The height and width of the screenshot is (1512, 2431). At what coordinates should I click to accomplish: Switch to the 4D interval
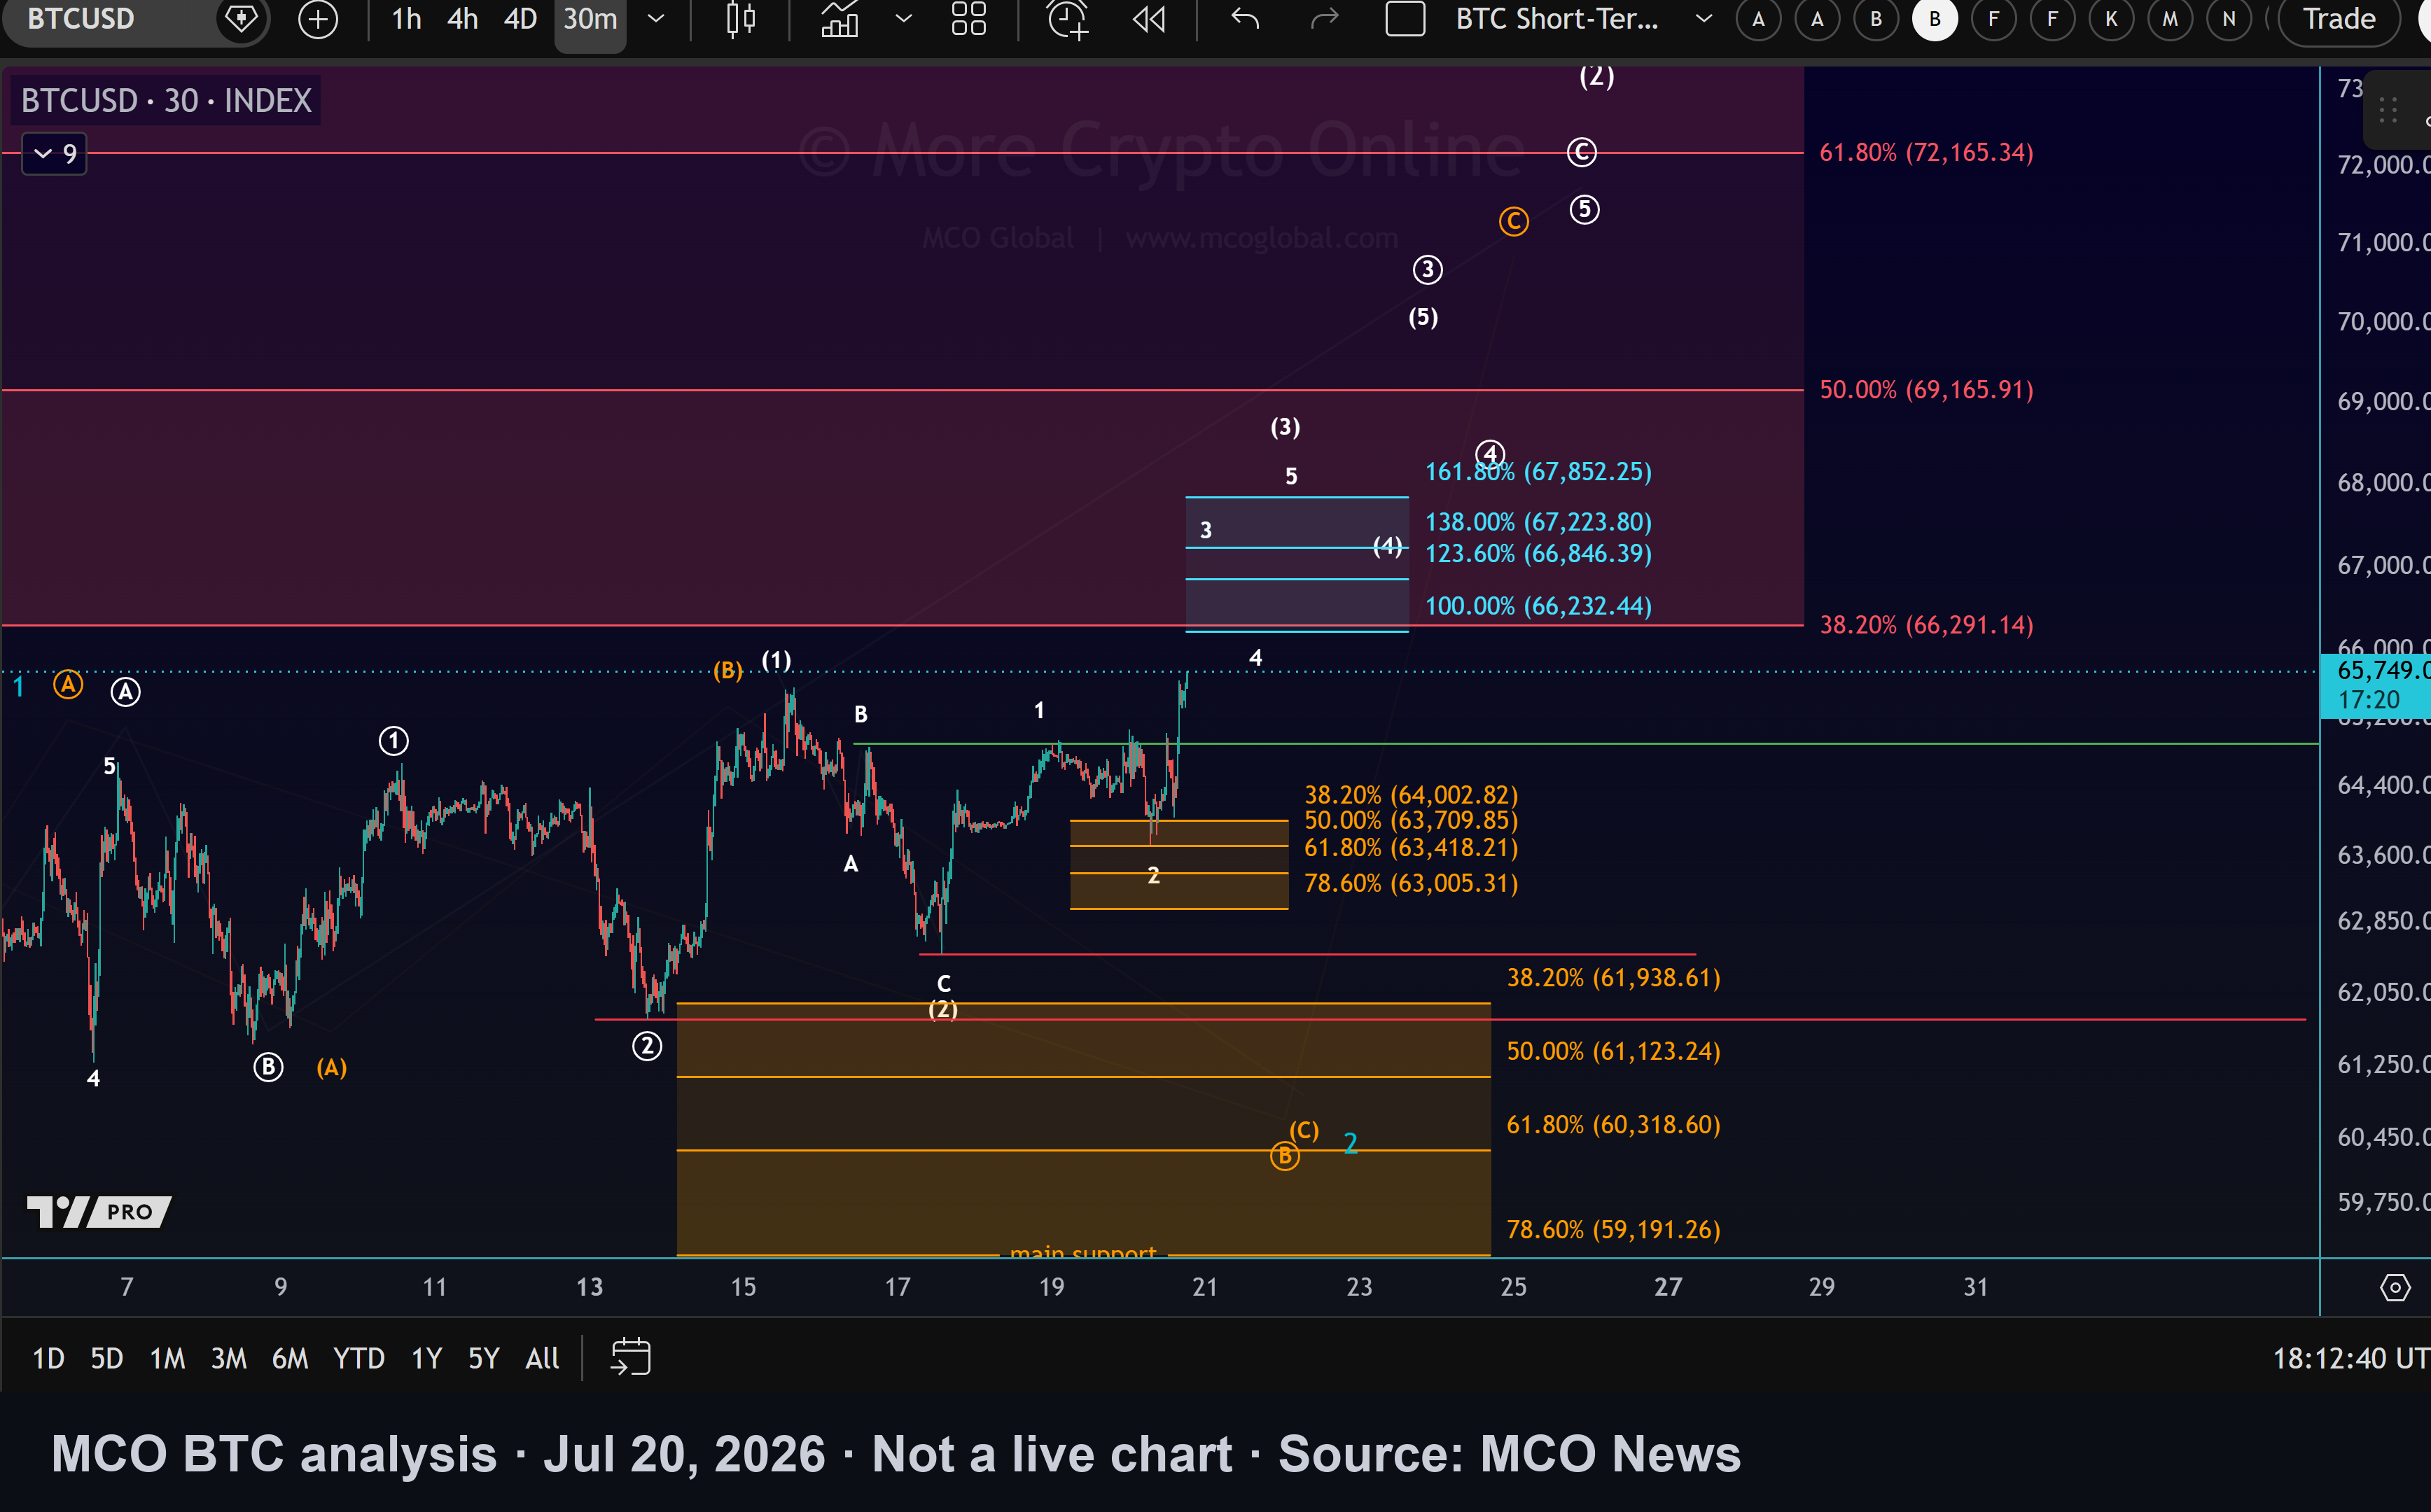pos(520,19)
